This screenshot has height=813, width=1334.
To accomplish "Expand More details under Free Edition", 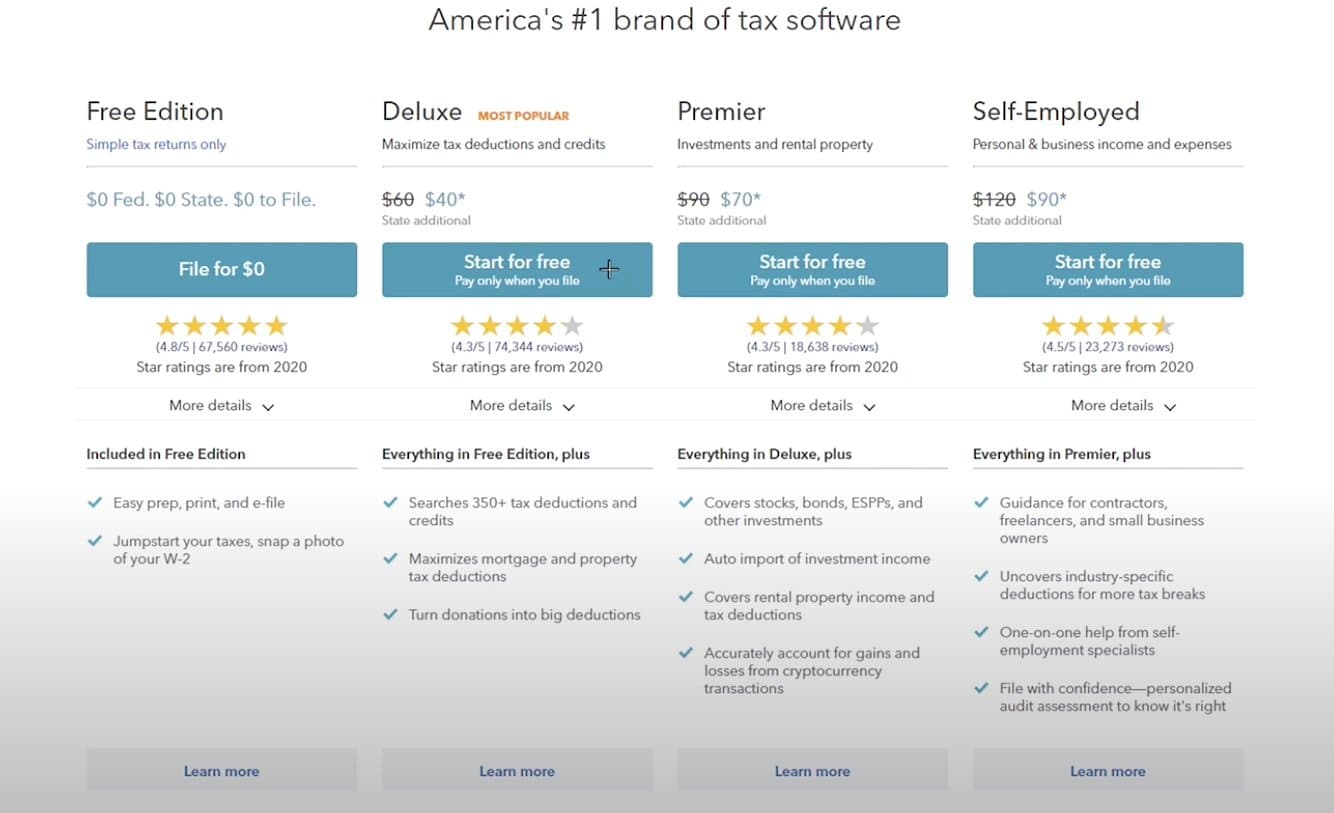I will click(221, 406).
